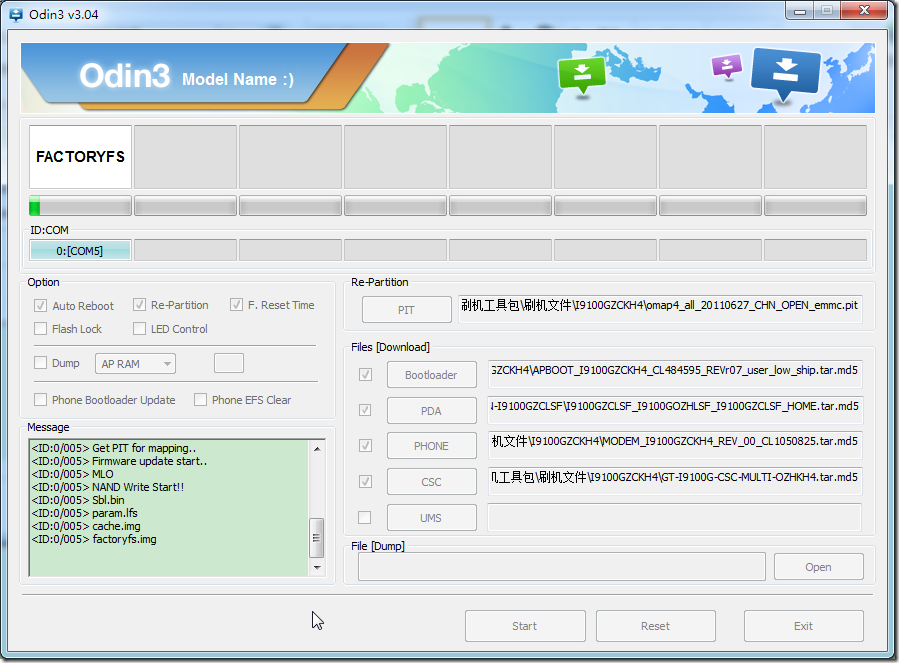
Task: Click the PDA button
Action: tap(432, 411)
